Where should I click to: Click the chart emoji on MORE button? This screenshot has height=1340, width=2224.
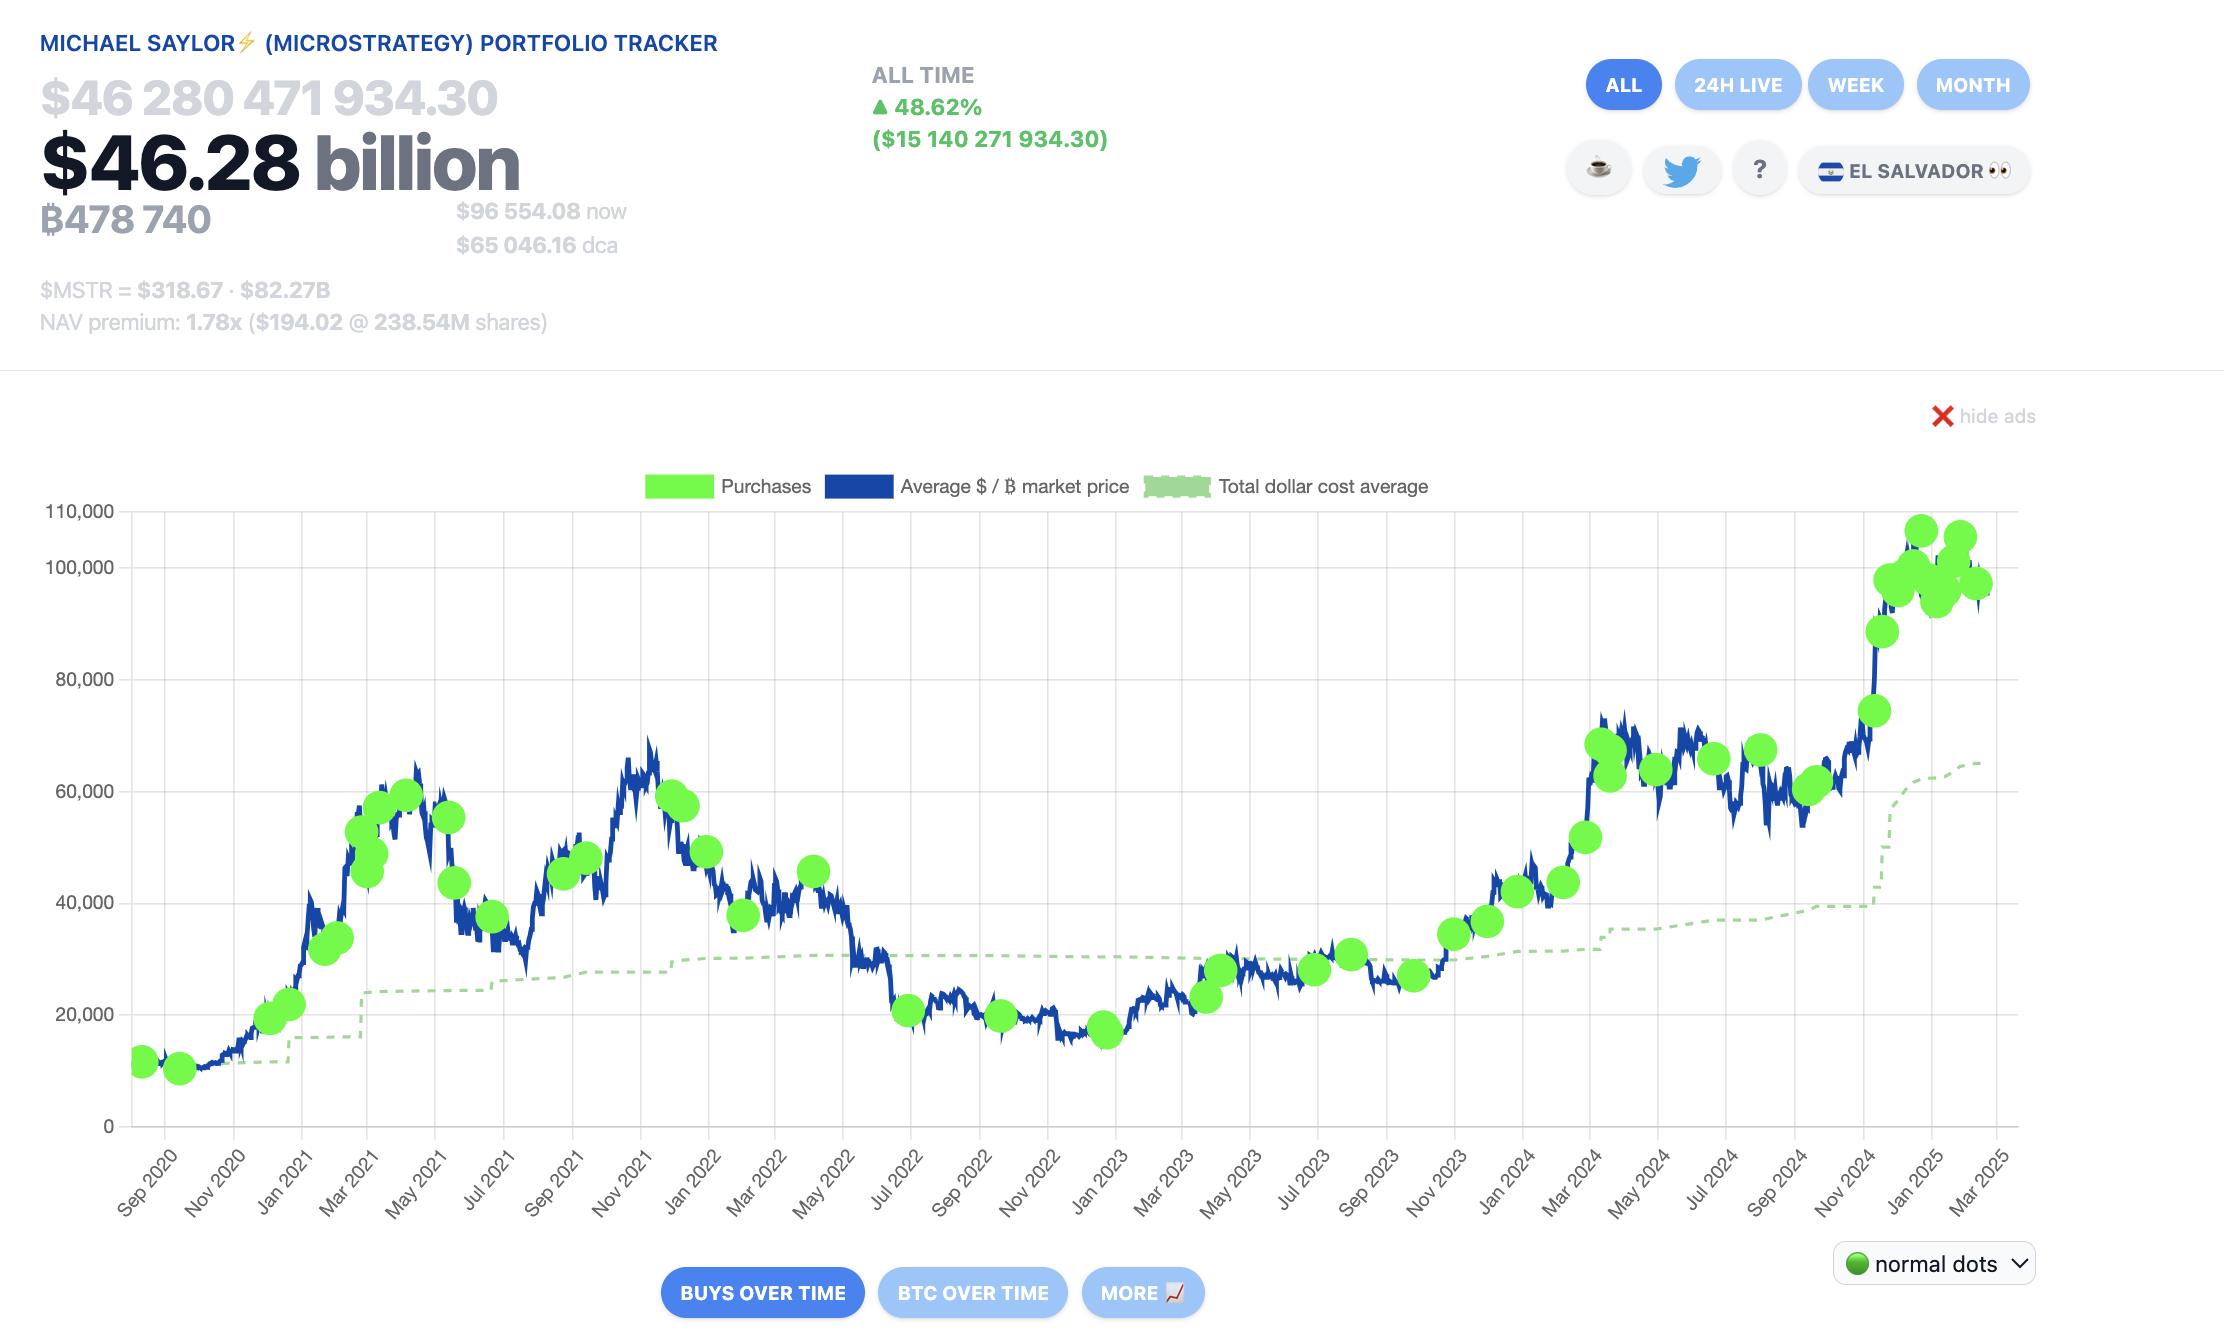[x=1175, y=1292]
